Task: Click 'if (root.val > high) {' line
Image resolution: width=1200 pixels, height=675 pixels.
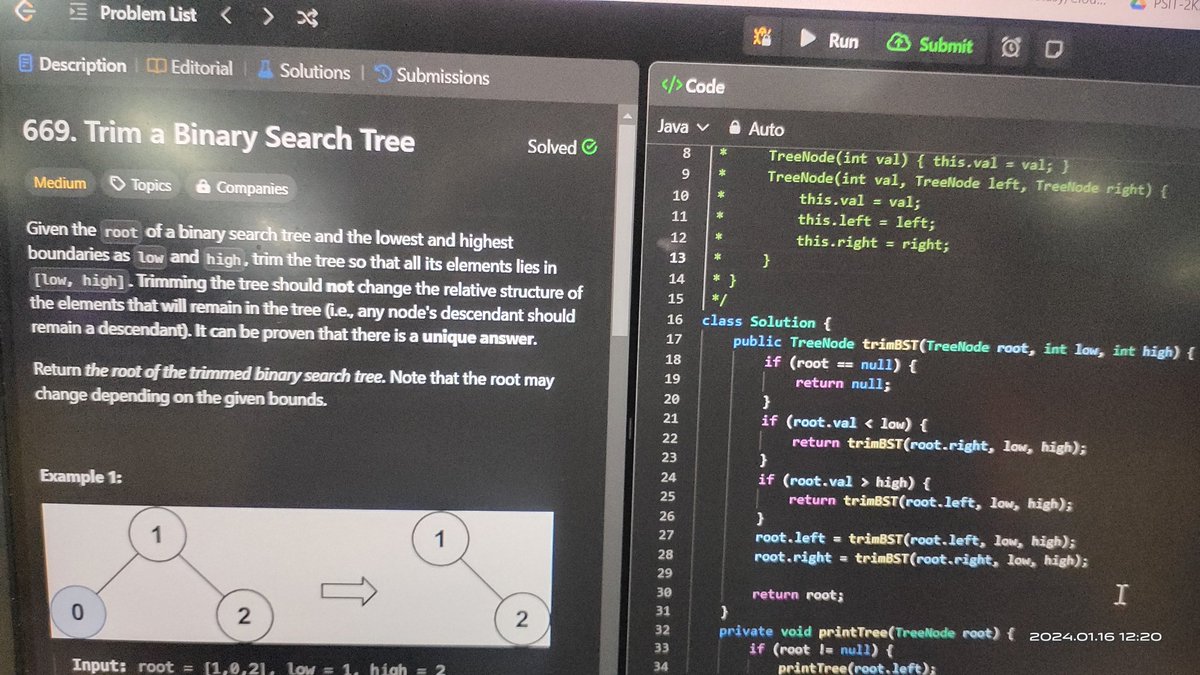Action: click(845, 481)
